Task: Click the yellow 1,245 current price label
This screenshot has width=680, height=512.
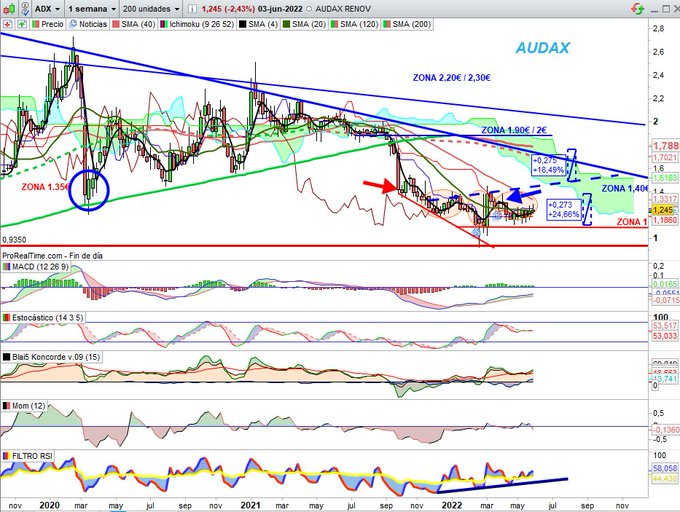Action: (663, 210)
